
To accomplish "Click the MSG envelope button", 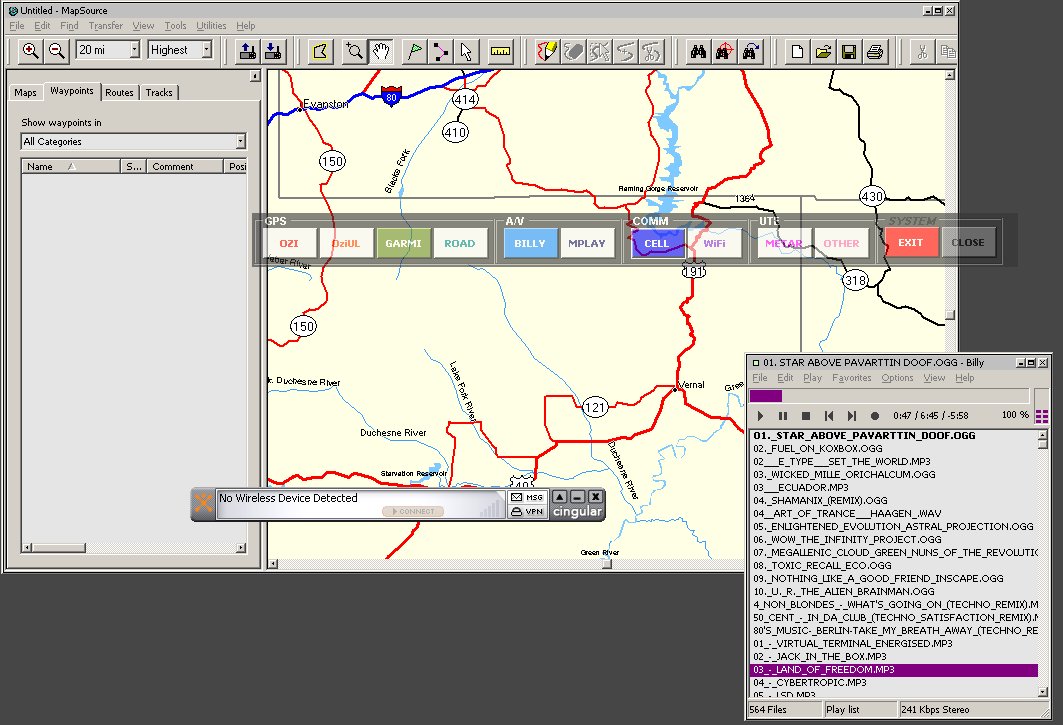I will pyautogui.click(x=527, y=497).
